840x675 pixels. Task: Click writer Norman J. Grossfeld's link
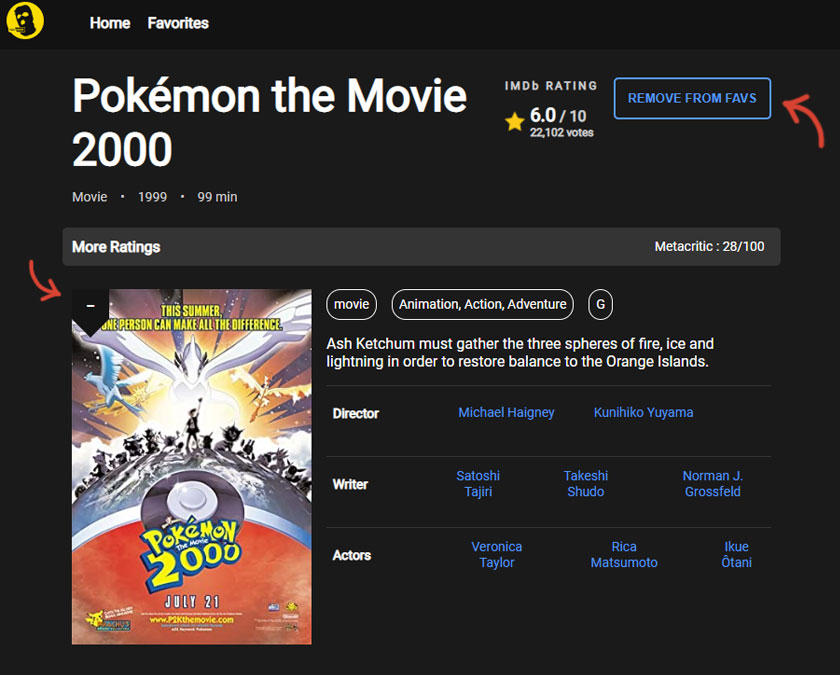pyautogui.click(x=712, y=483)
